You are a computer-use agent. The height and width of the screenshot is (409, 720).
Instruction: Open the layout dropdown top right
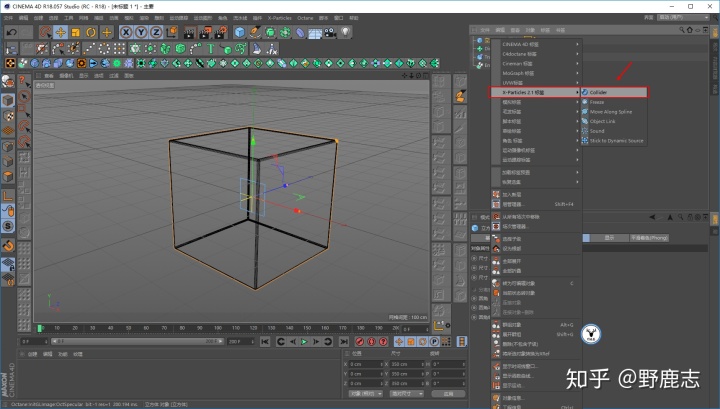coord(684,17)
